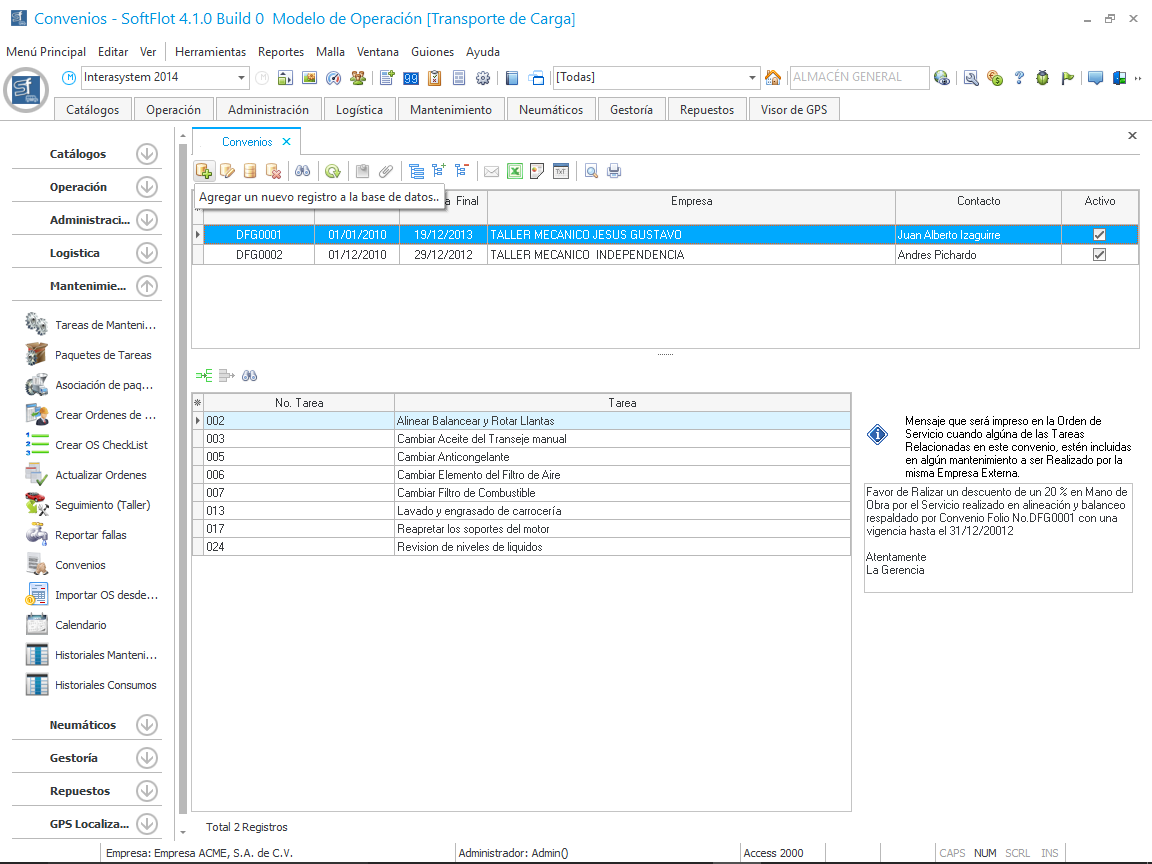This screenshot has width=1152, height=864.
Task: Click the delete record icon in the Convenios toolbar
Action: (x=273, y=171)
